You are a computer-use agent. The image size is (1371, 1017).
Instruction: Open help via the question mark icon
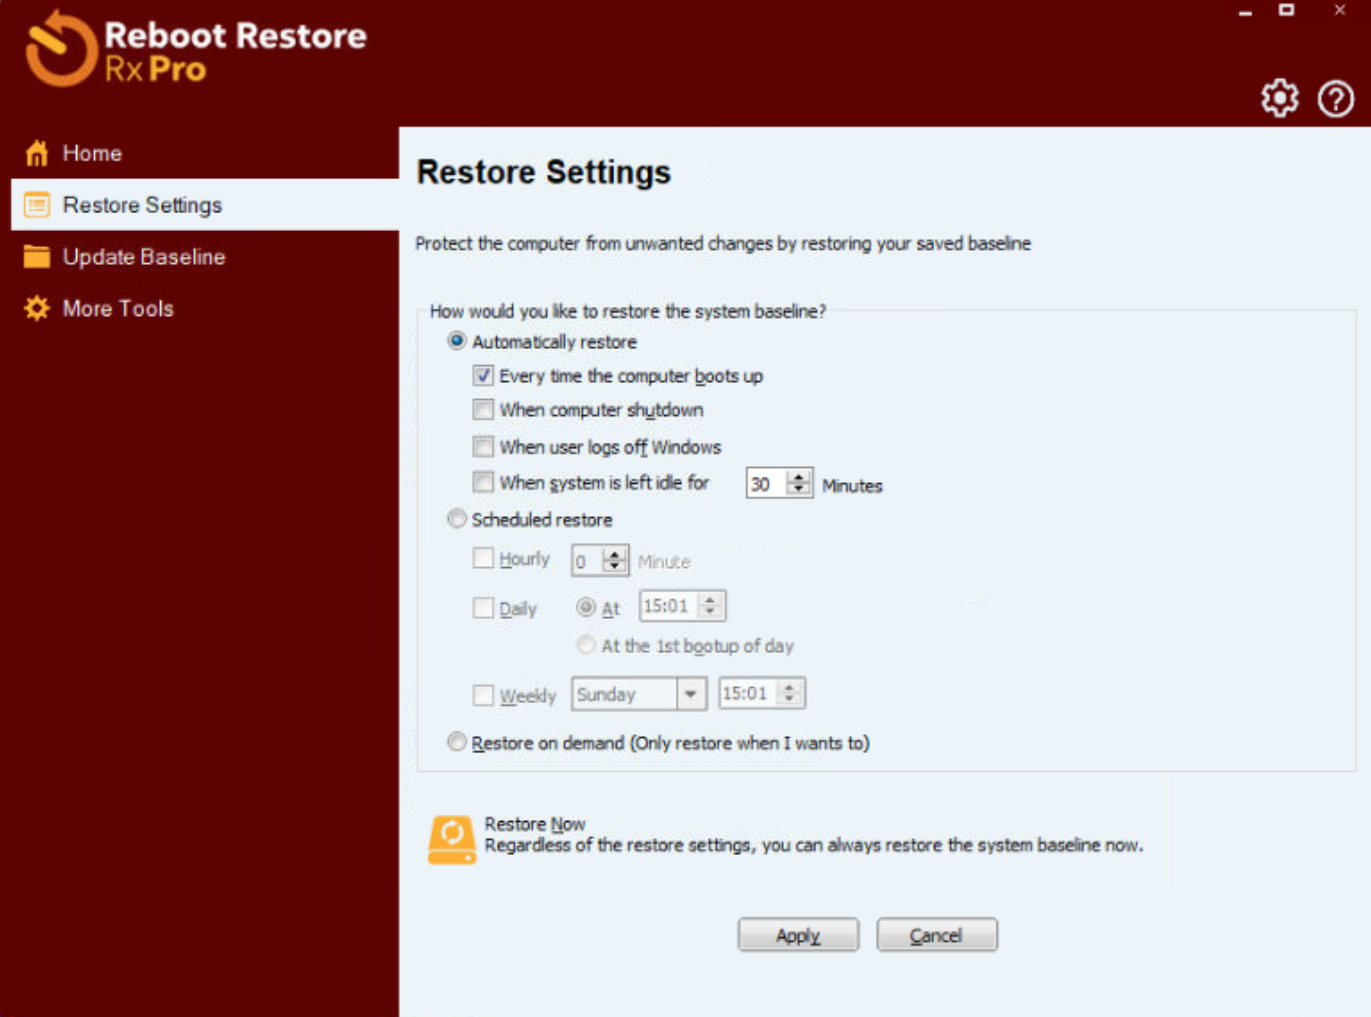[1335, 98]
